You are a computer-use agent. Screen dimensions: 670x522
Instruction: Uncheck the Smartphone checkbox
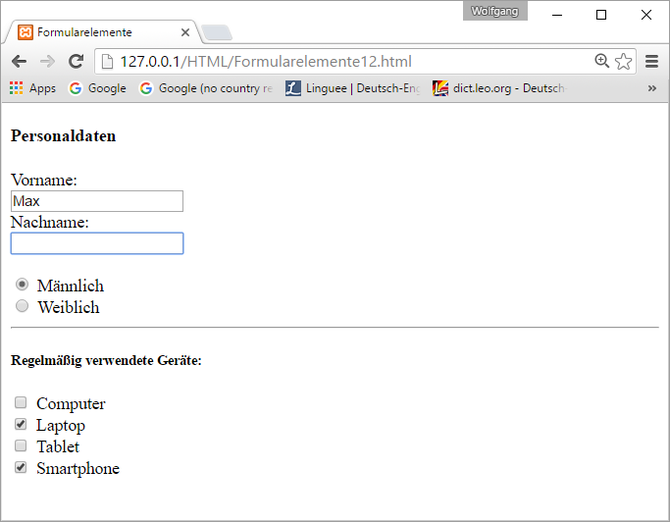coord(21,467)
